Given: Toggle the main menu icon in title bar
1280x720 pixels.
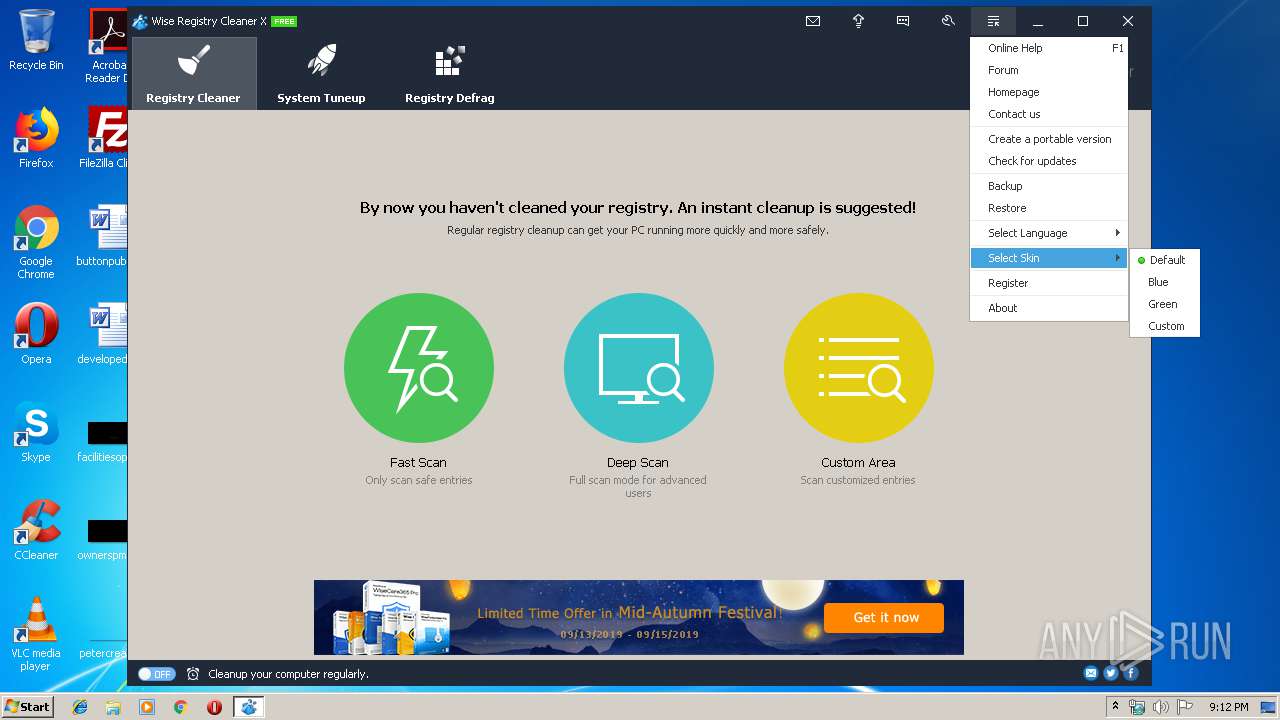Looking at the screenshot, I should (993, 21).
